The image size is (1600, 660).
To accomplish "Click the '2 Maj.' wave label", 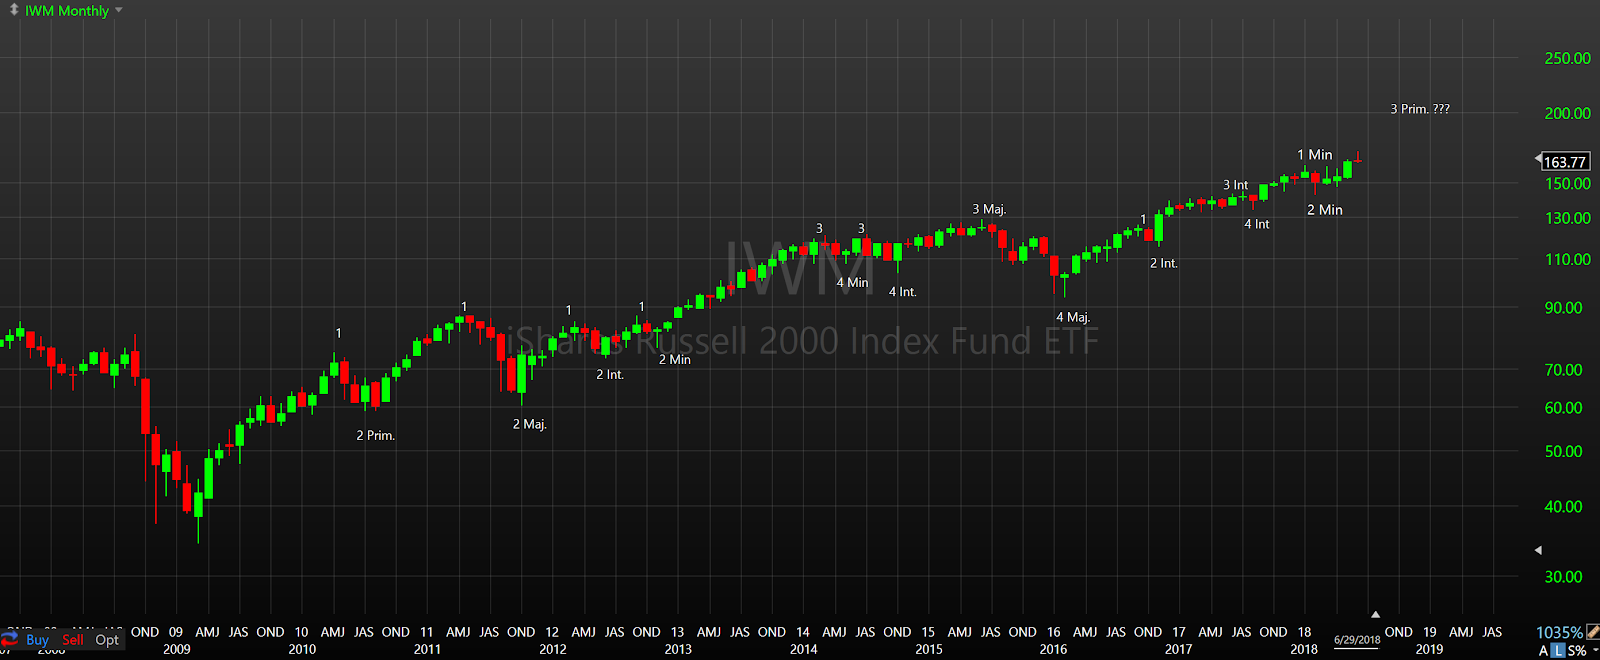I will 530,425.
